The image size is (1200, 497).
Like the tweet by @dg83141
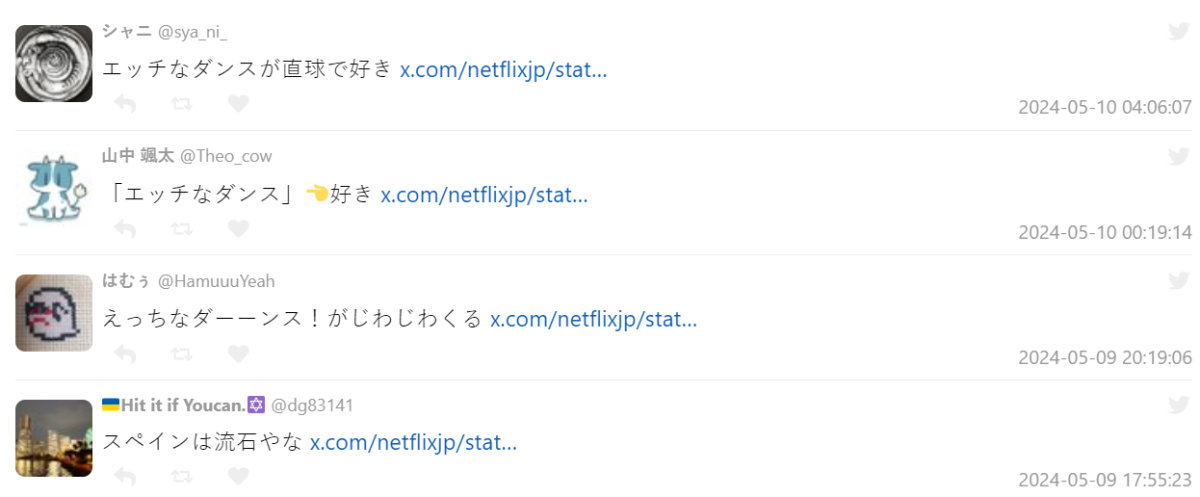tap(237, 476)
